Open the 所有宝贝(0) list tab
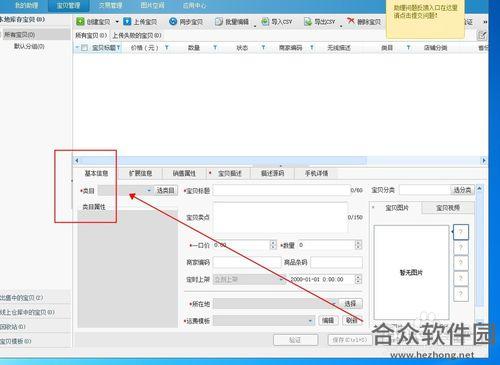 [91, 35]
